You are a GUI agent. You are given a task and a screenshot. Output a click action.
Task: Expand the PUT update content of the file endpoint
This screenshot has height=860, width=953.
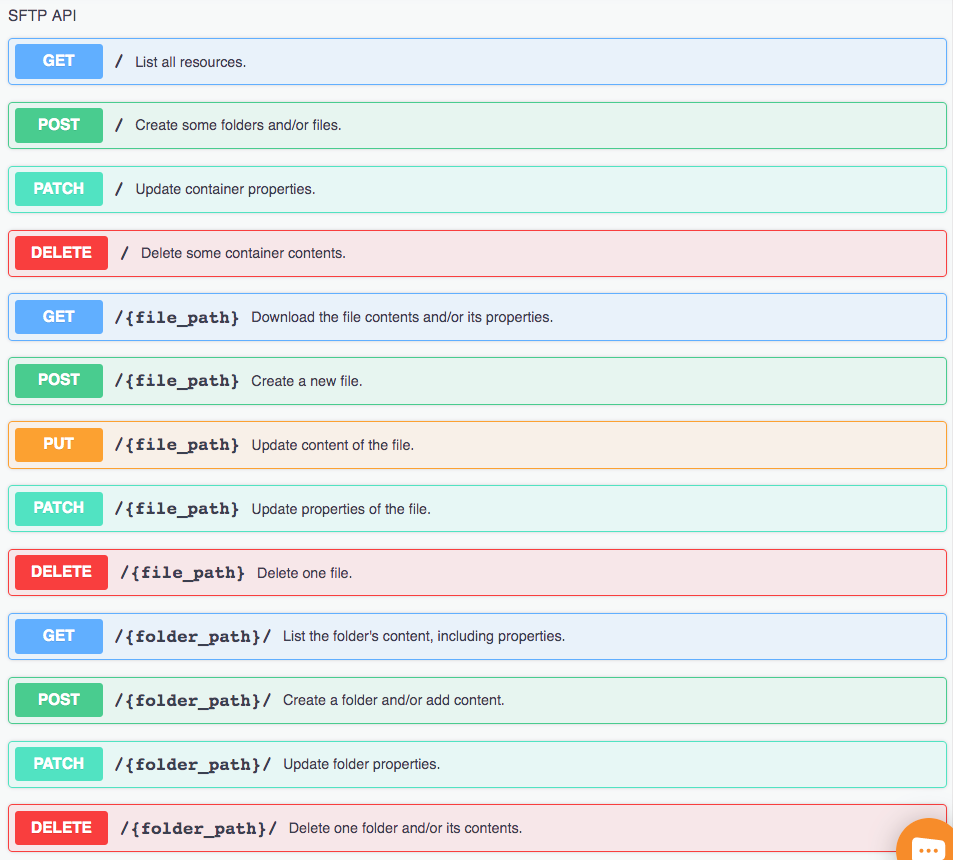[500, 444]
